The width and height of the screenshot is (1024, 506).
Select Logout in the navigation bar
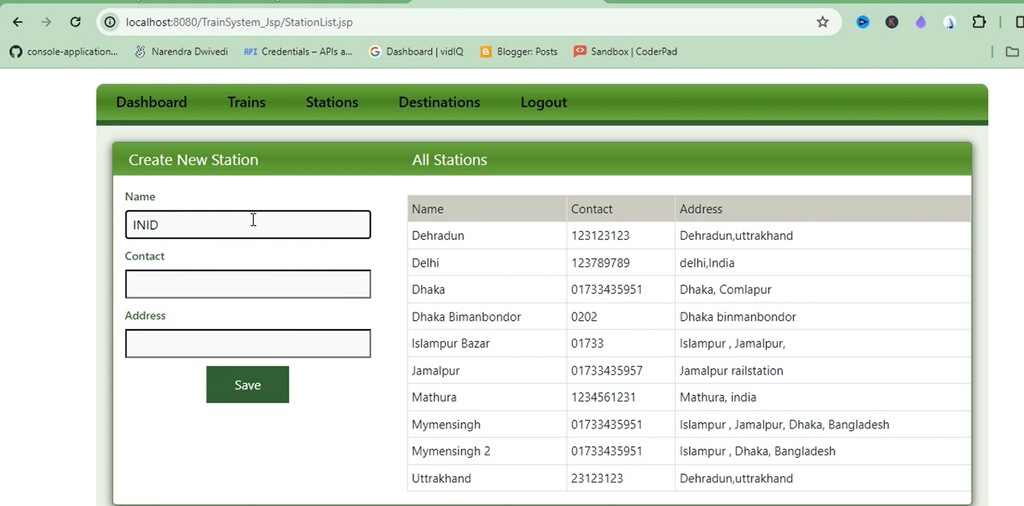click(543, 102)
